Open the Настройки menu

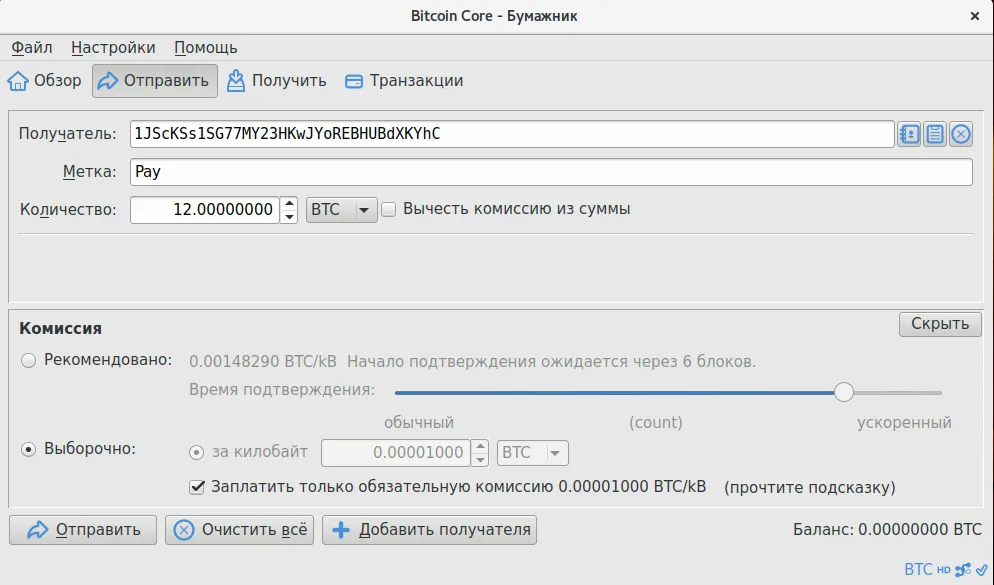(113, 48)
